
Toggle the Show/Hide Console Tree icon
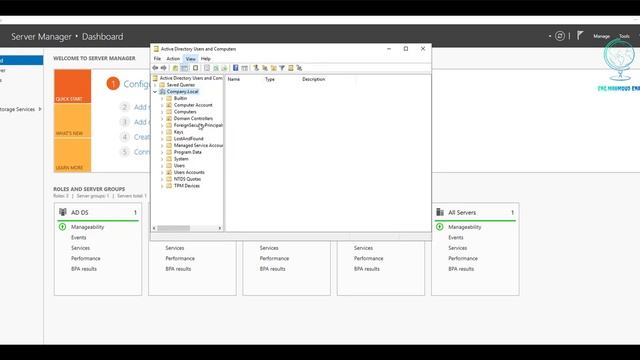[184, 68]
